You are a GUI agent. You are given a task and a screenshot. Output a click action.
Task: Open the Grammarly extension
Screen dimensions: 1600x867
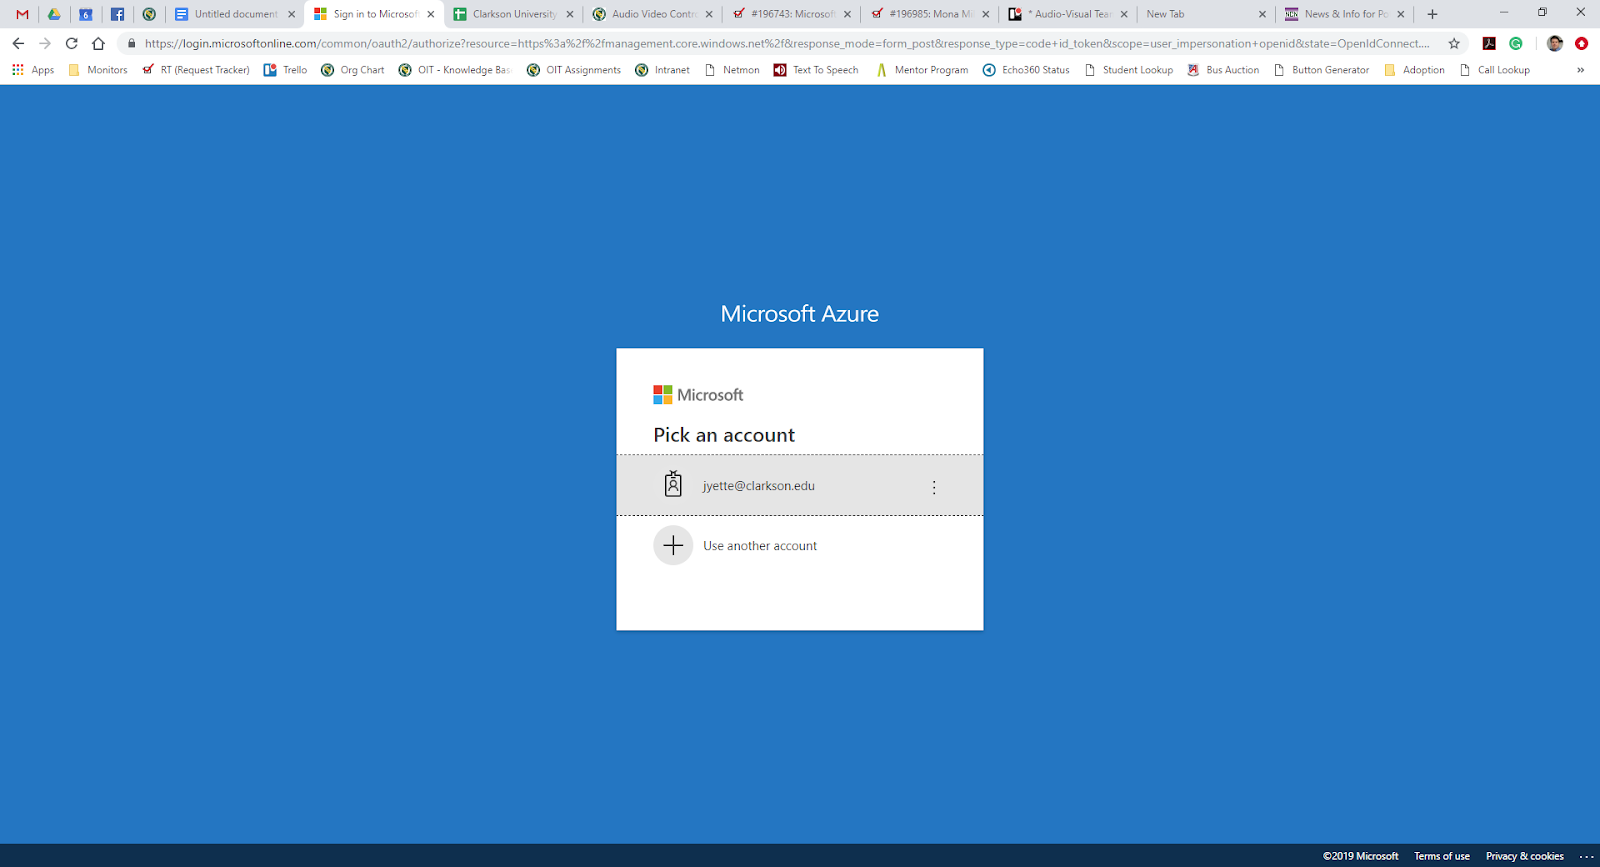click(x=1516, y=43)
